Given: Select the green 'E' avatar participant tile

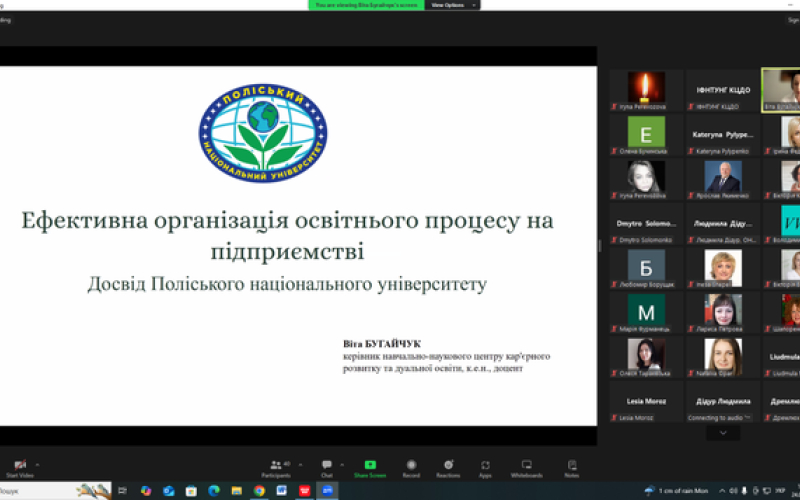Looking at the screenshot, I should (x=646, y=135).
